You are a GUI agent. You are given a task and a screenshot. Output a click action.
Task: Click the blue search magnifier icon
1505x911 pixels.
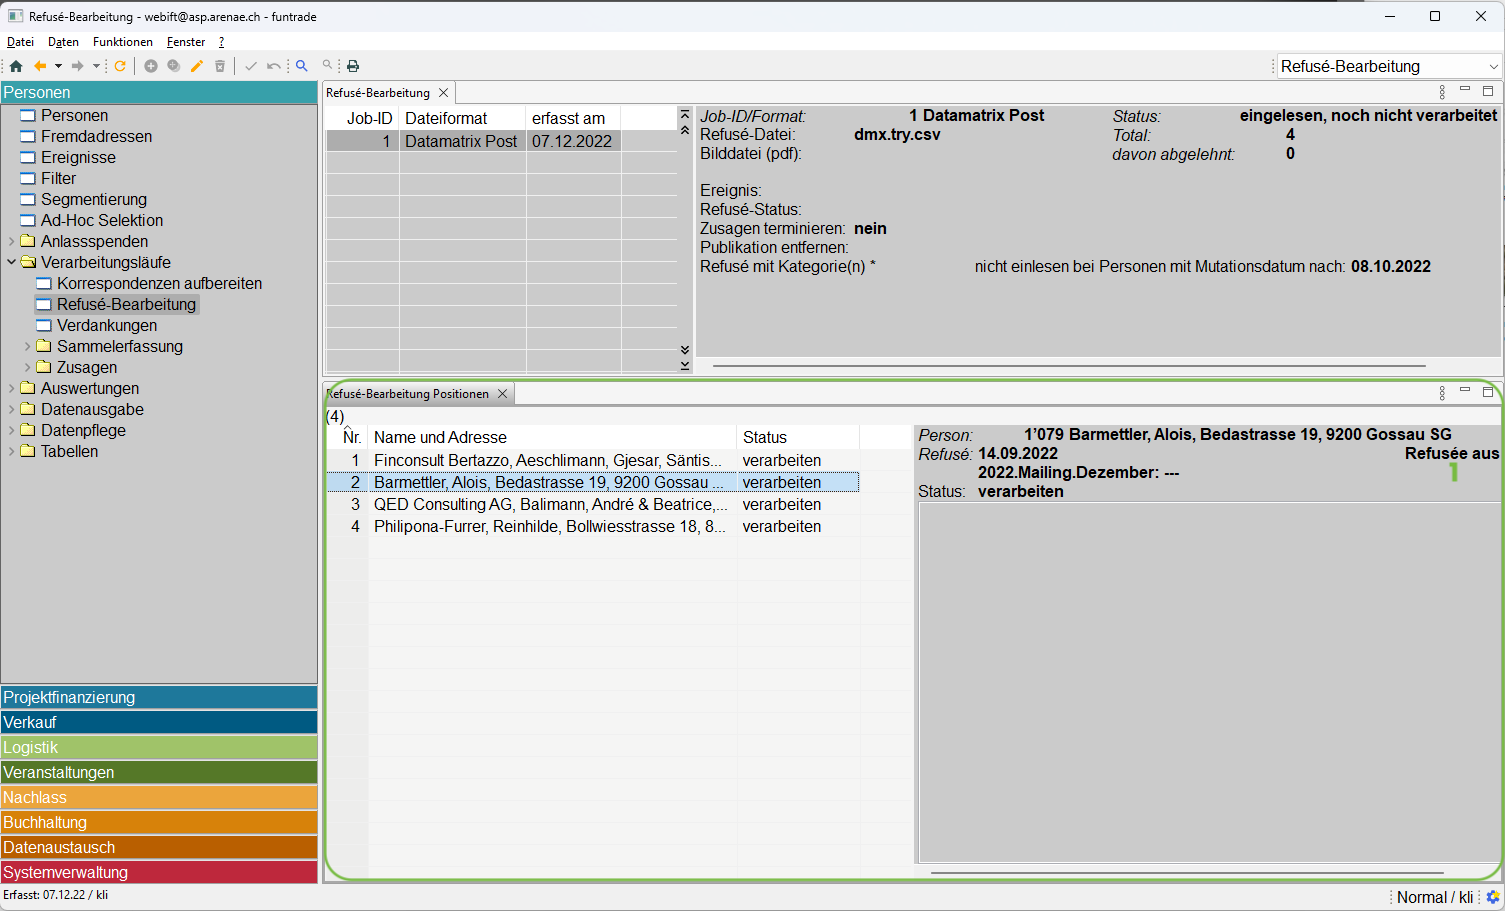click(301, 66)
